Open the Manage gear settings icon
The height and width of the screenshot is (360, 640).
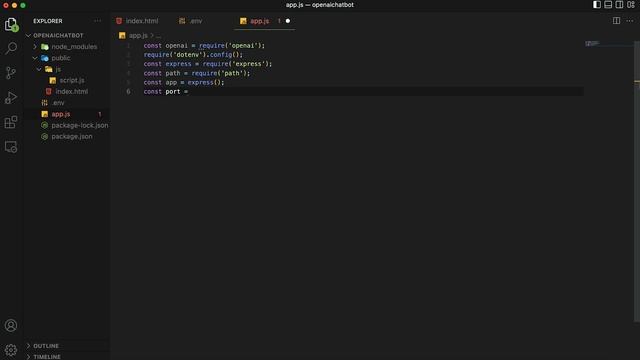pyautogui.click(x=11, y=350)
